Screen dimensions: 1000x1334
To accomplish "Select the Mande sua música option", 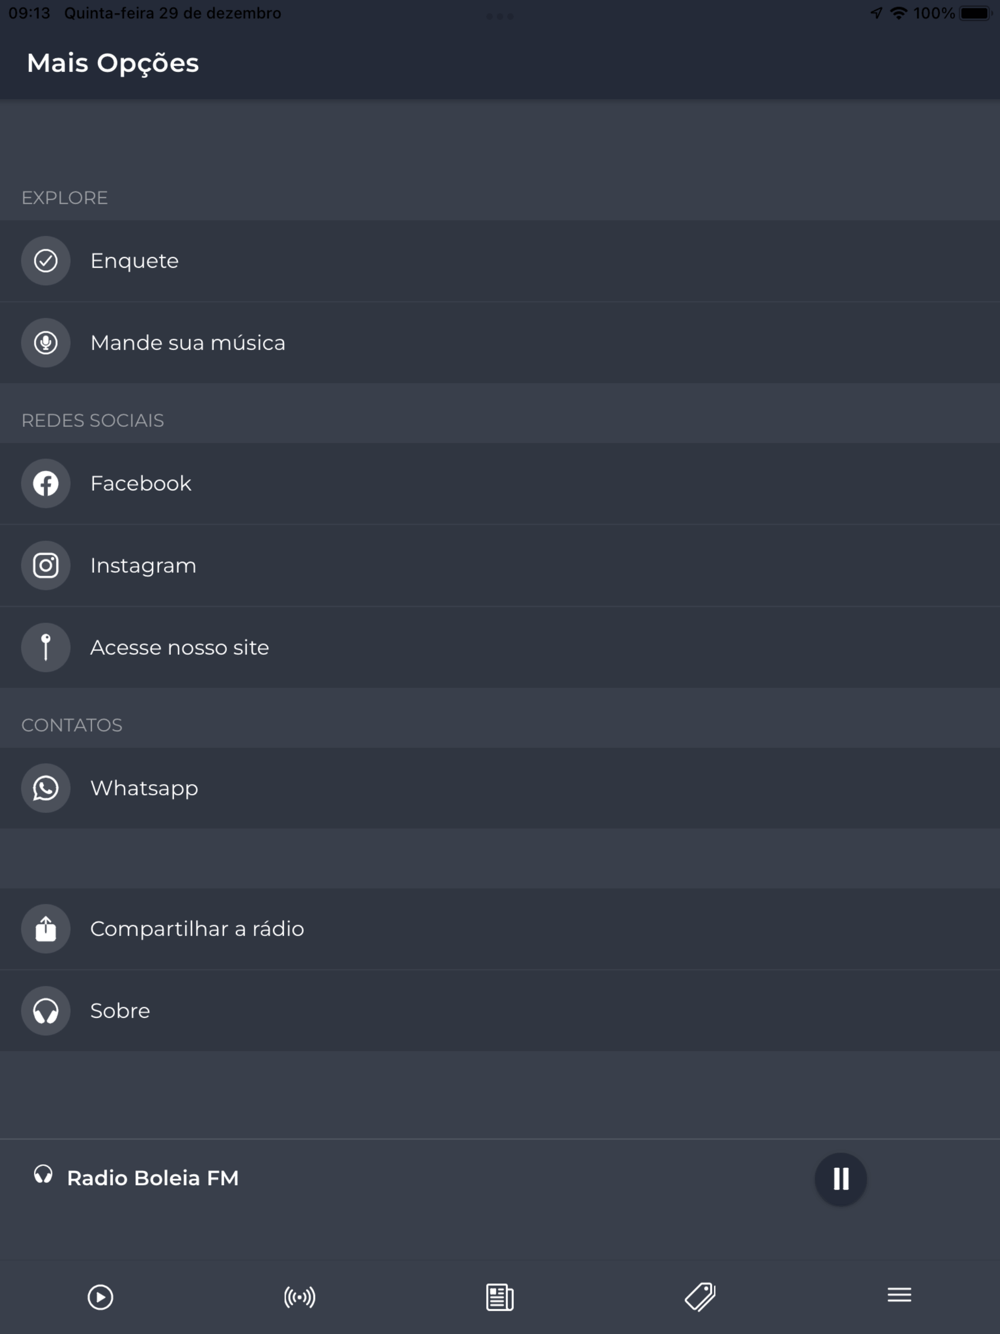I will [x=500, y=343].
